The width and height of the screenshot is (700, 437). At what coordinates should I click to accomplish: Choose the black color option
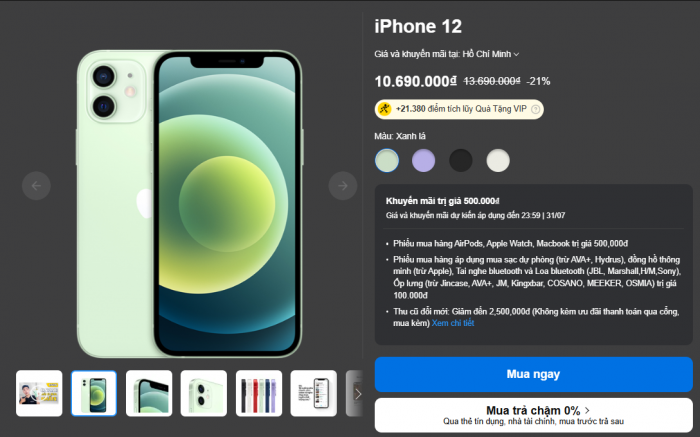click(x=461, y=161)
